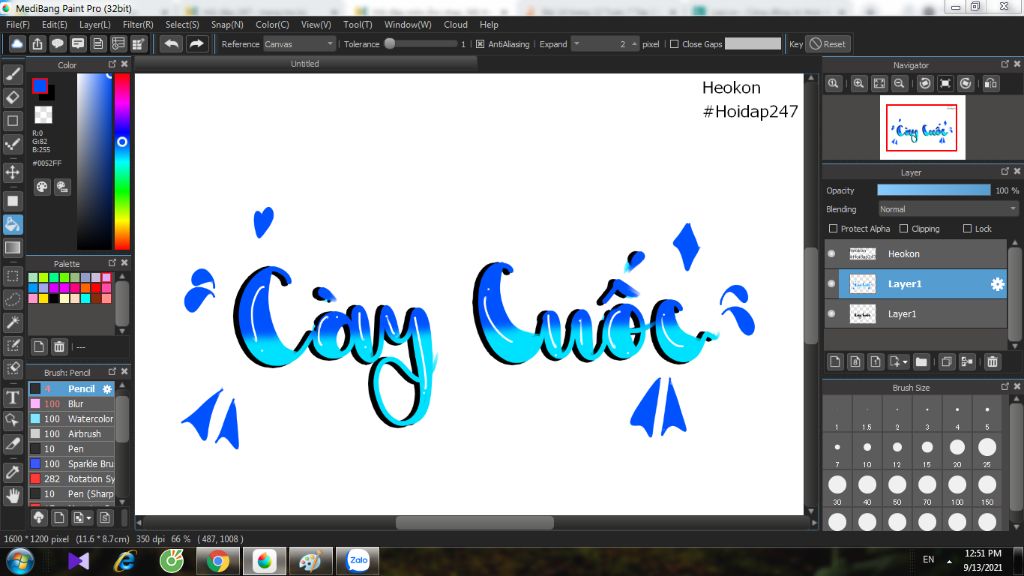Open Internet Explorer from the taskbar
1024x576 pixels.
point(124,561)
